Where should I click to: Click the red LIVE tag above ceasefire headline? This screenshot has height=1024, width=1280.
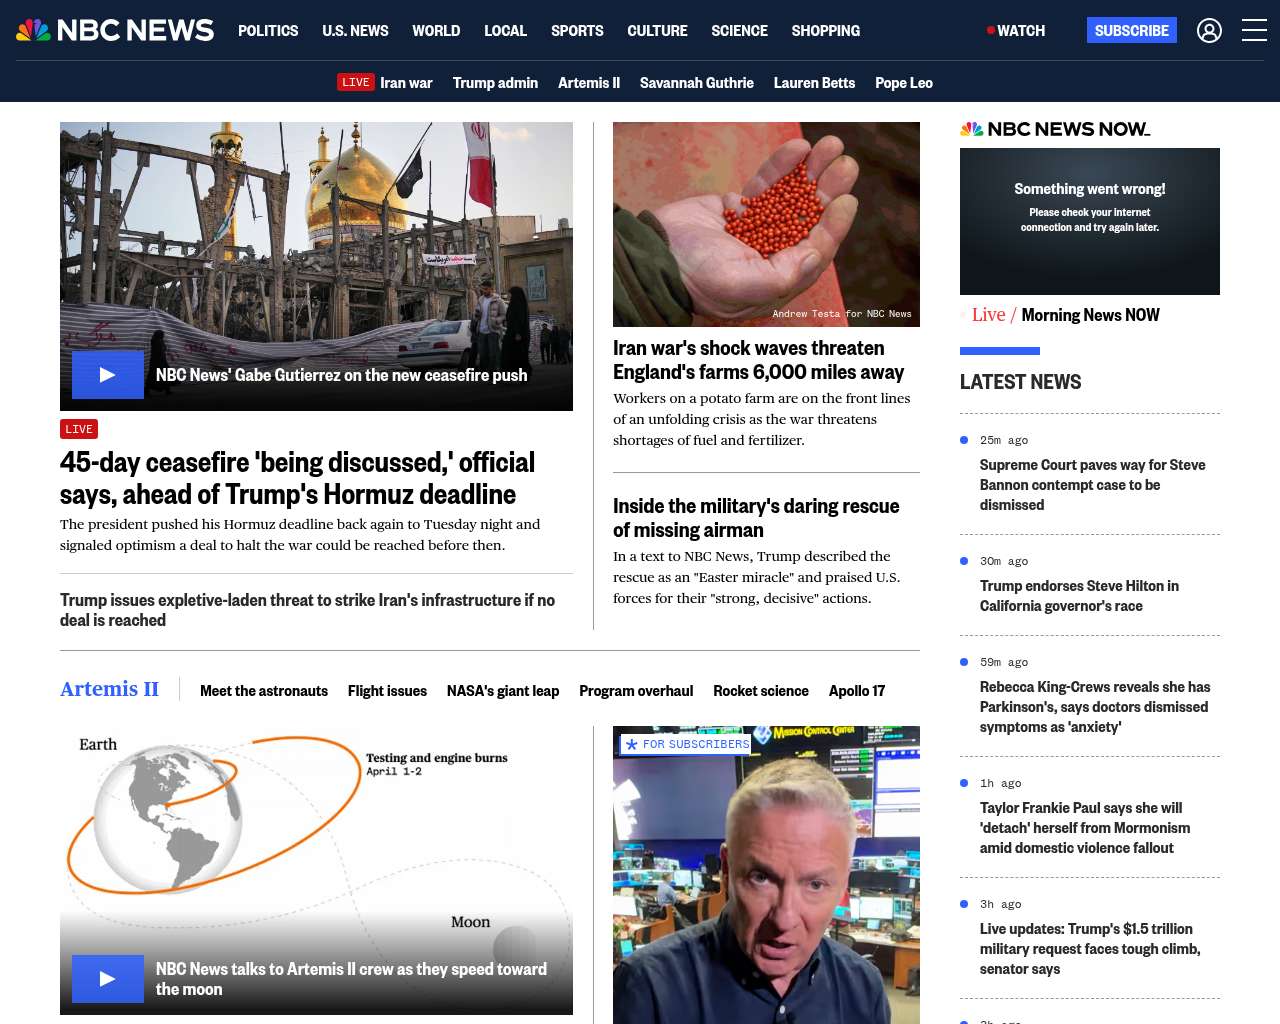coord(79,429)
